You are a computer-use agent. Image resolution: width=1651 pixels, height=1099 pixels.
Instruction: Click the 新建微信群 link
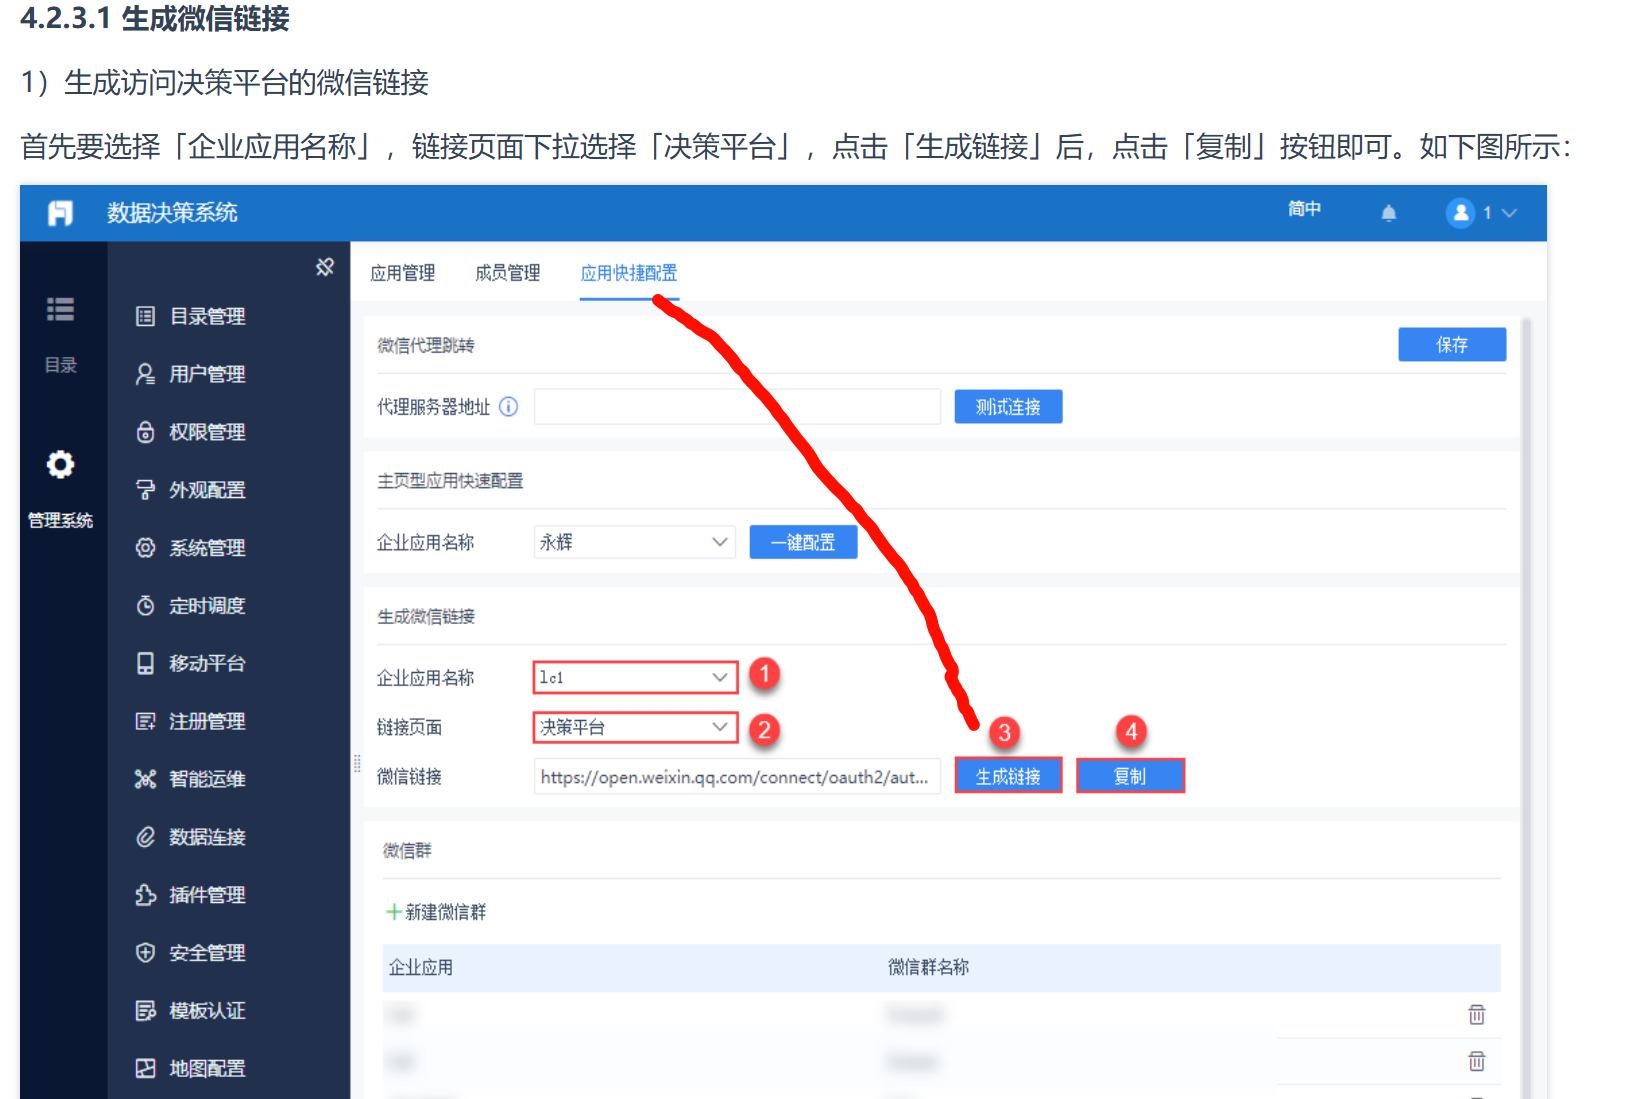[446, 912]
